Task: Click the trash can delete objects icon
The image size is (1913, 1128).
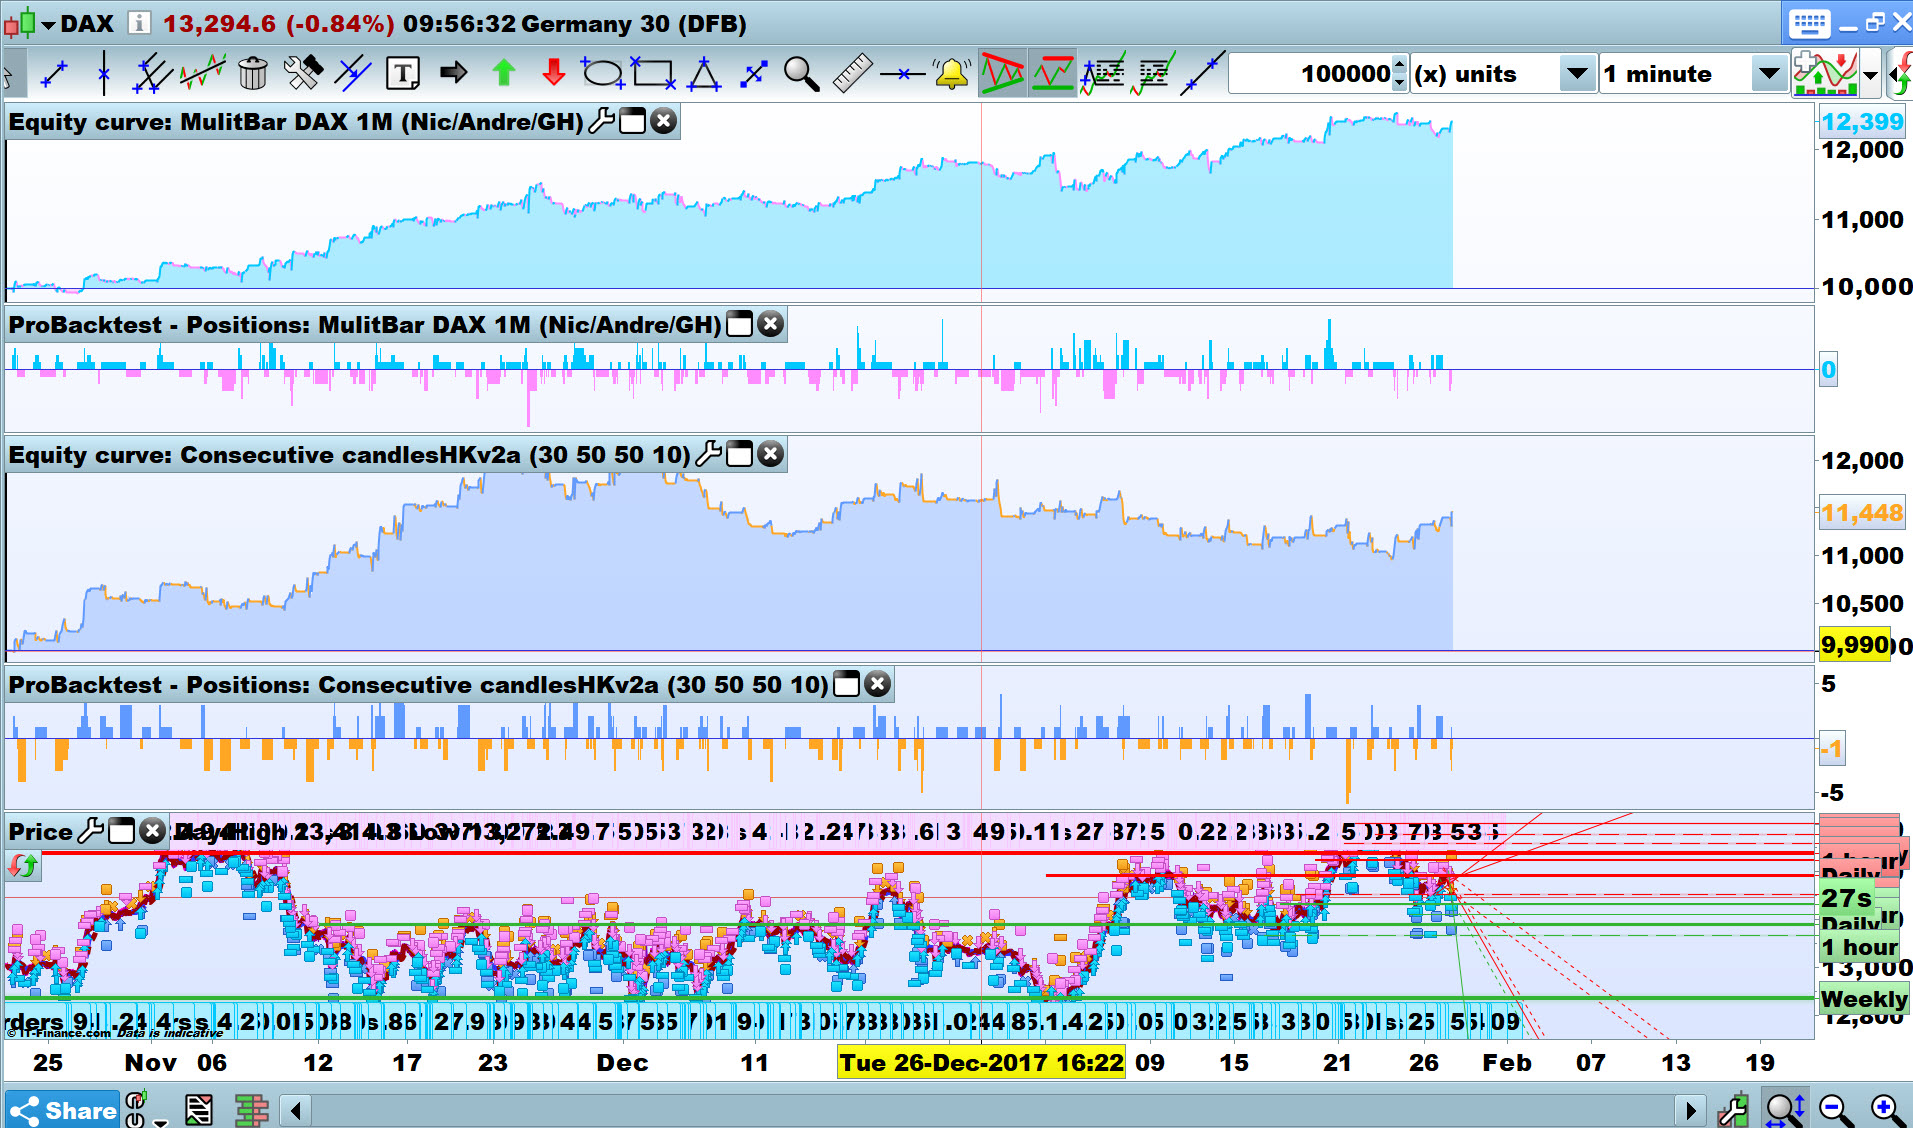Action: coord(253,74)
